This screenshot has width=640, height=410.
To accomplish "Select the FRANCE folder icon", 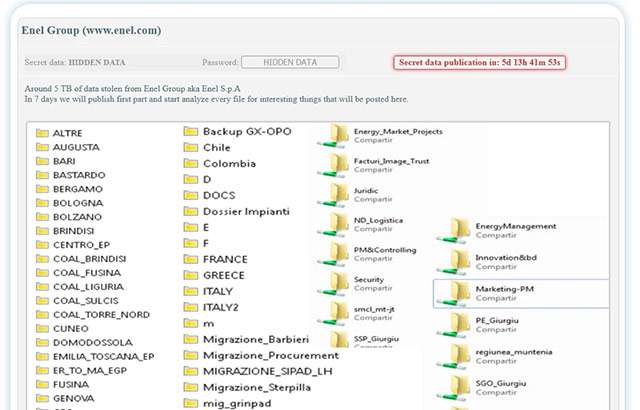I will [191, 259].
